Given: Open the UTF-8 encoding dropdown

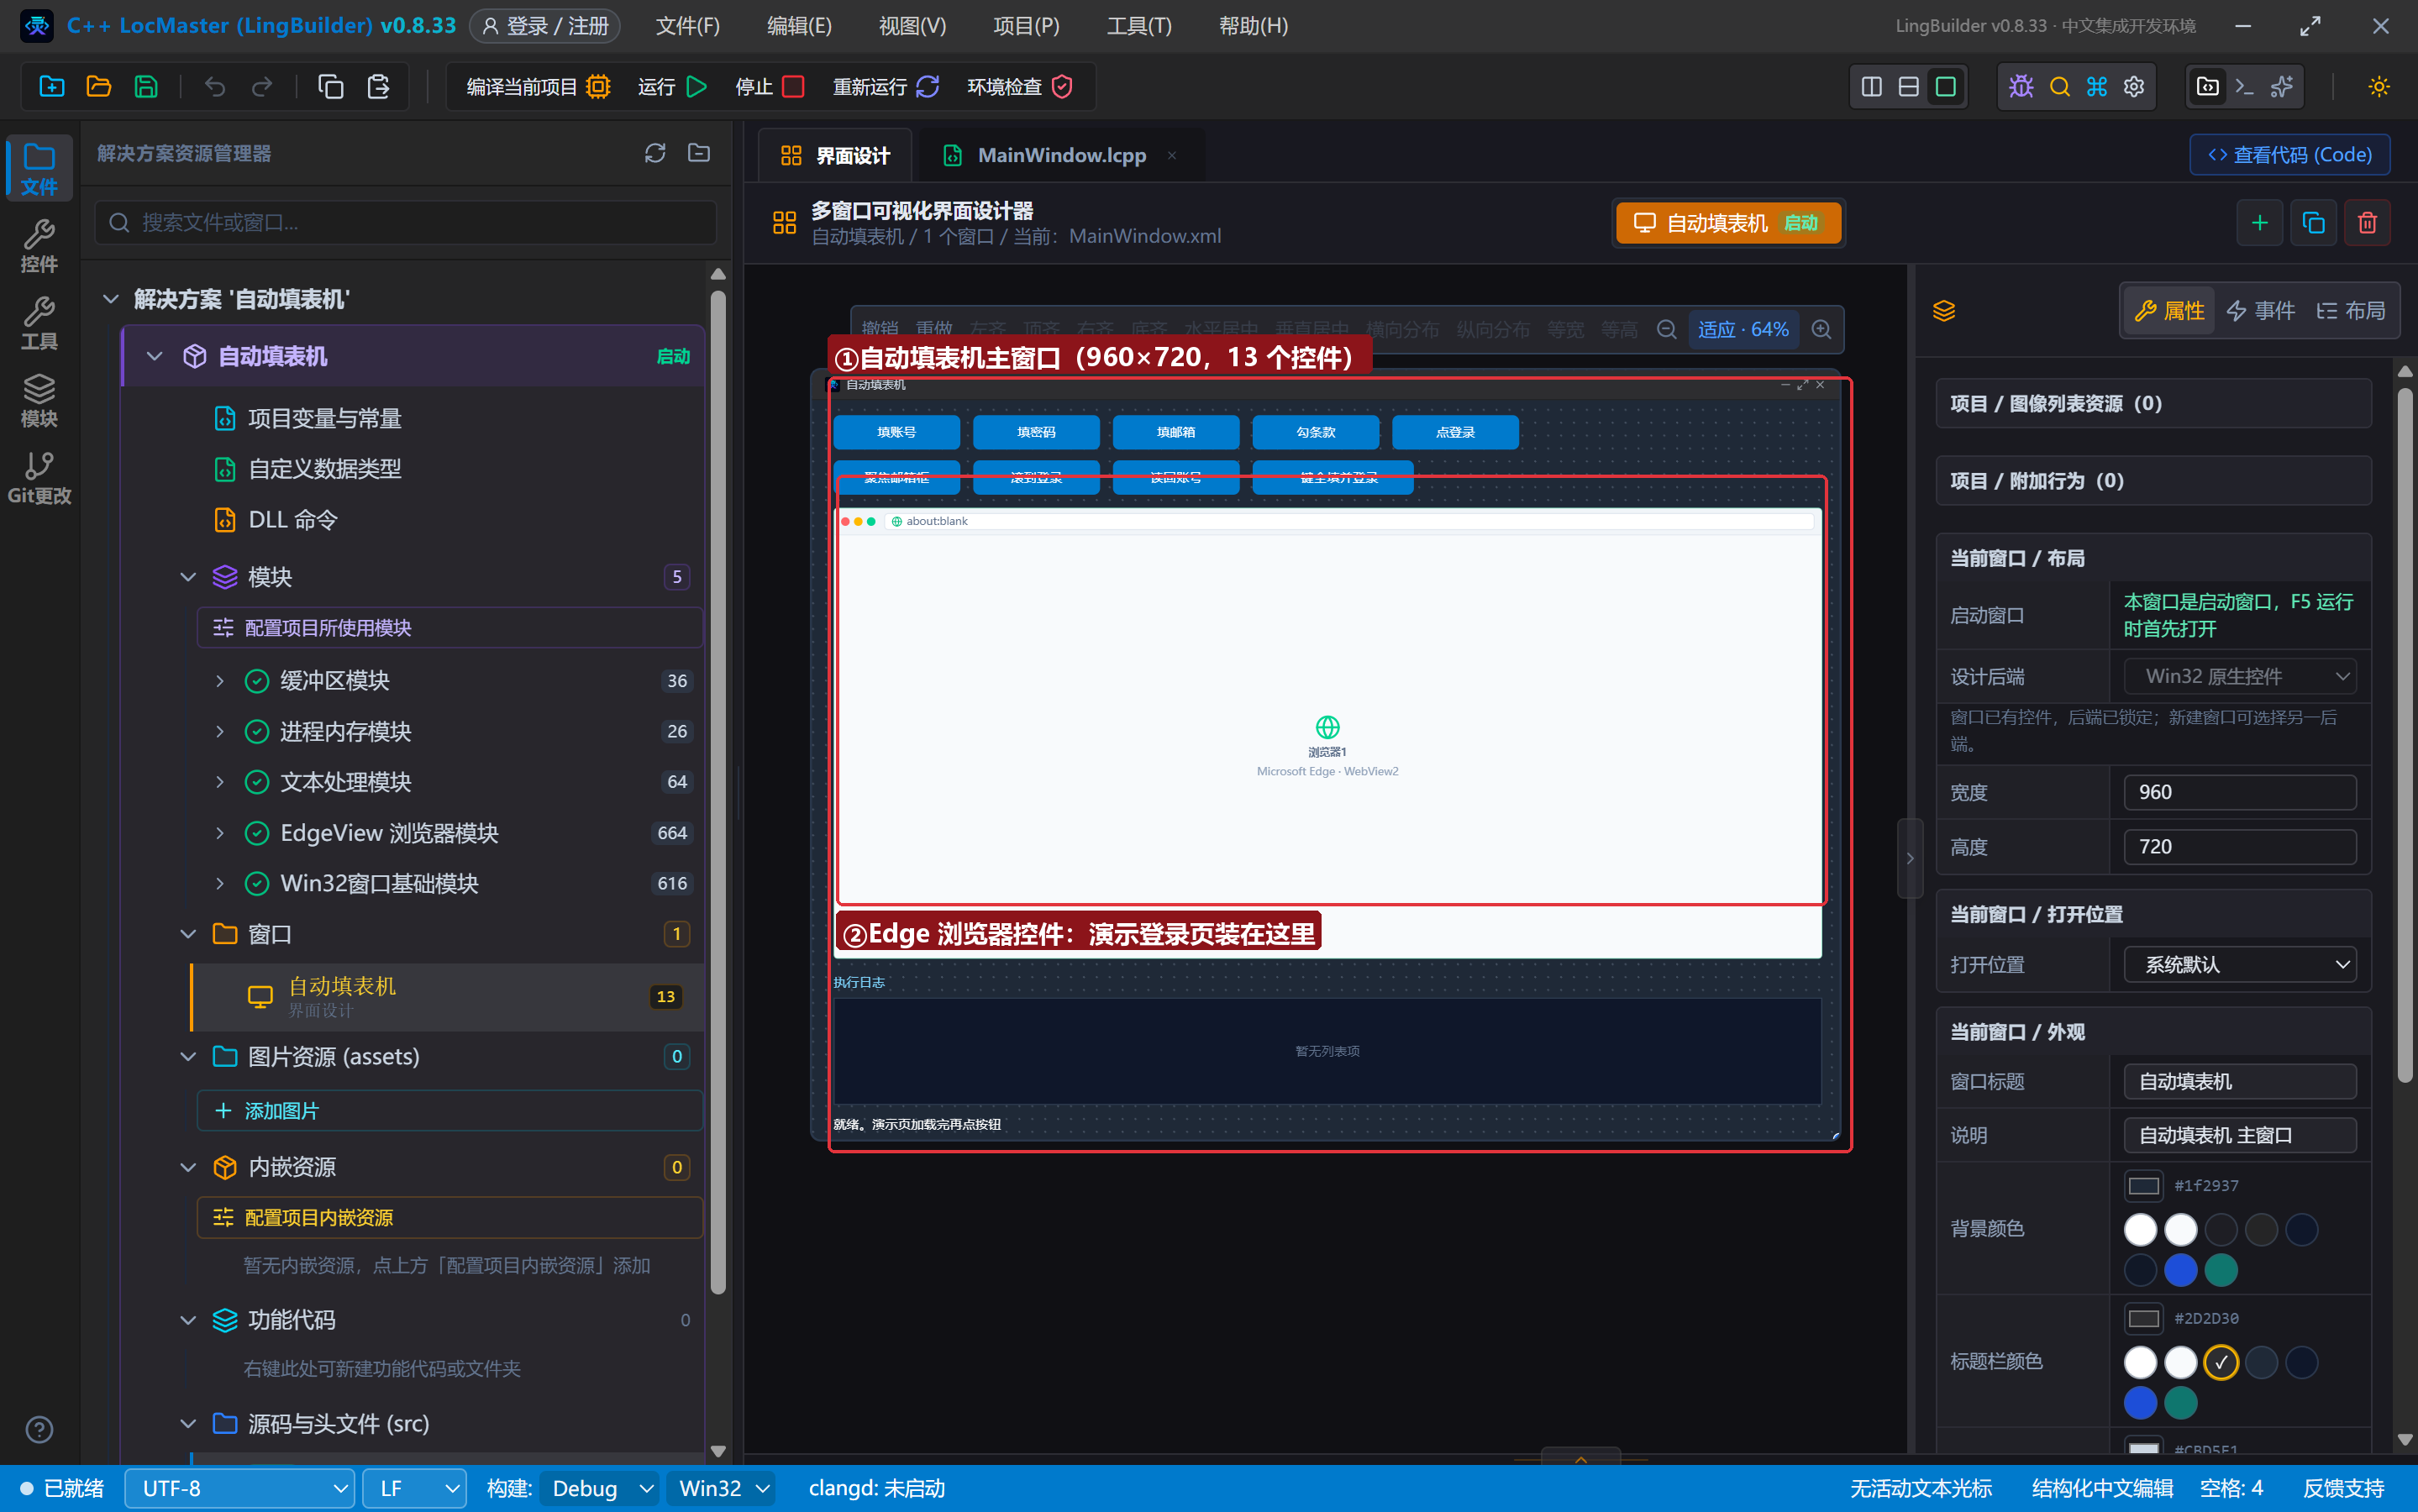Looking at the screenshot, I should [x=239, y=1489].
